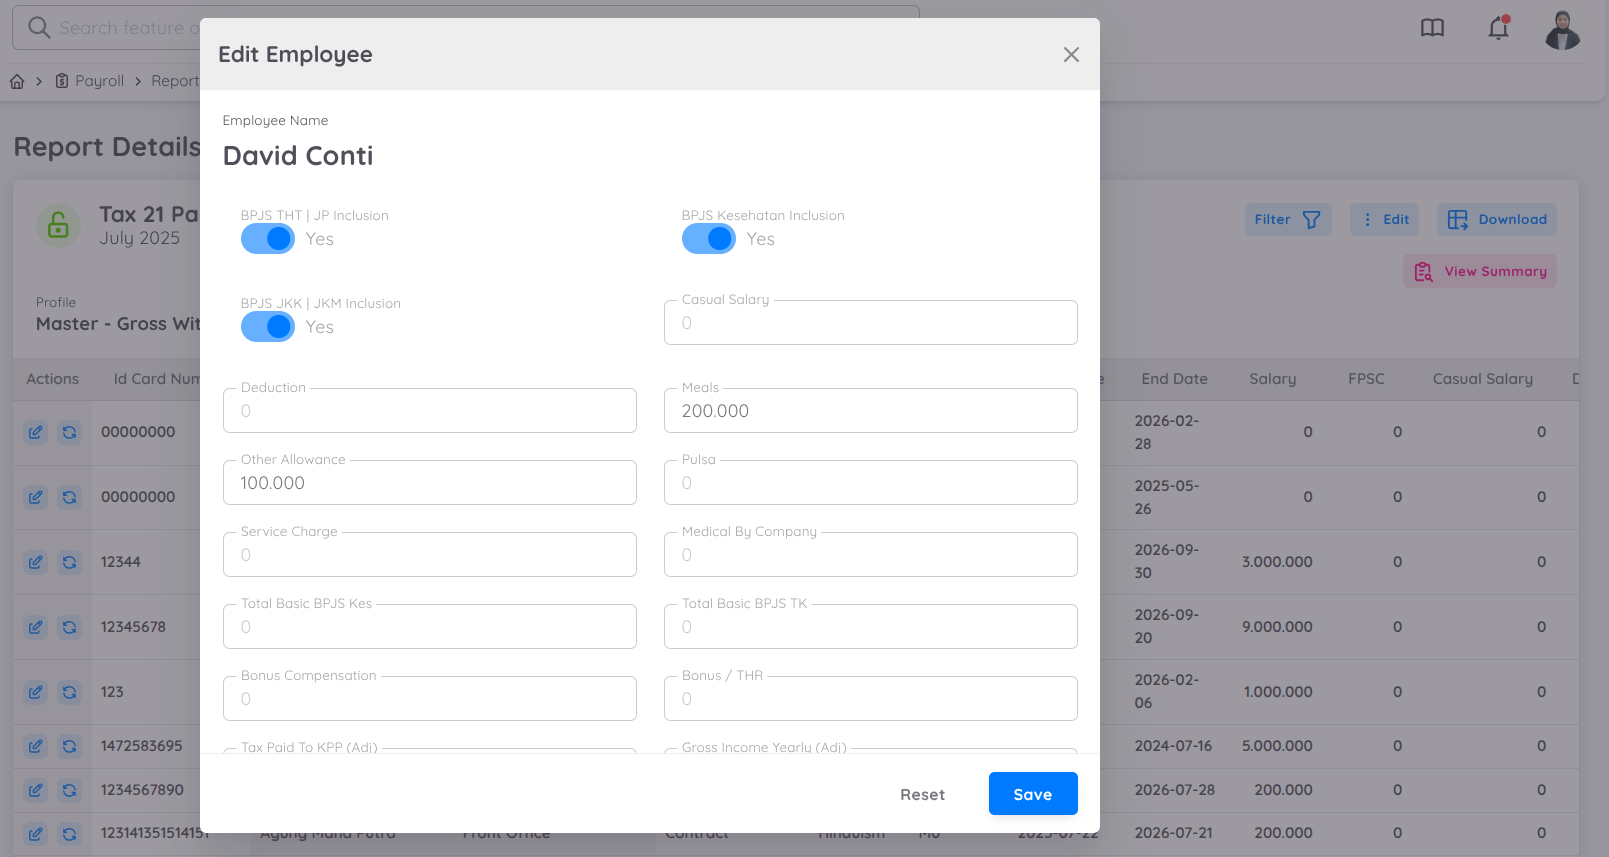Click the Deduction input field
1609x857 pixels.
430,411
